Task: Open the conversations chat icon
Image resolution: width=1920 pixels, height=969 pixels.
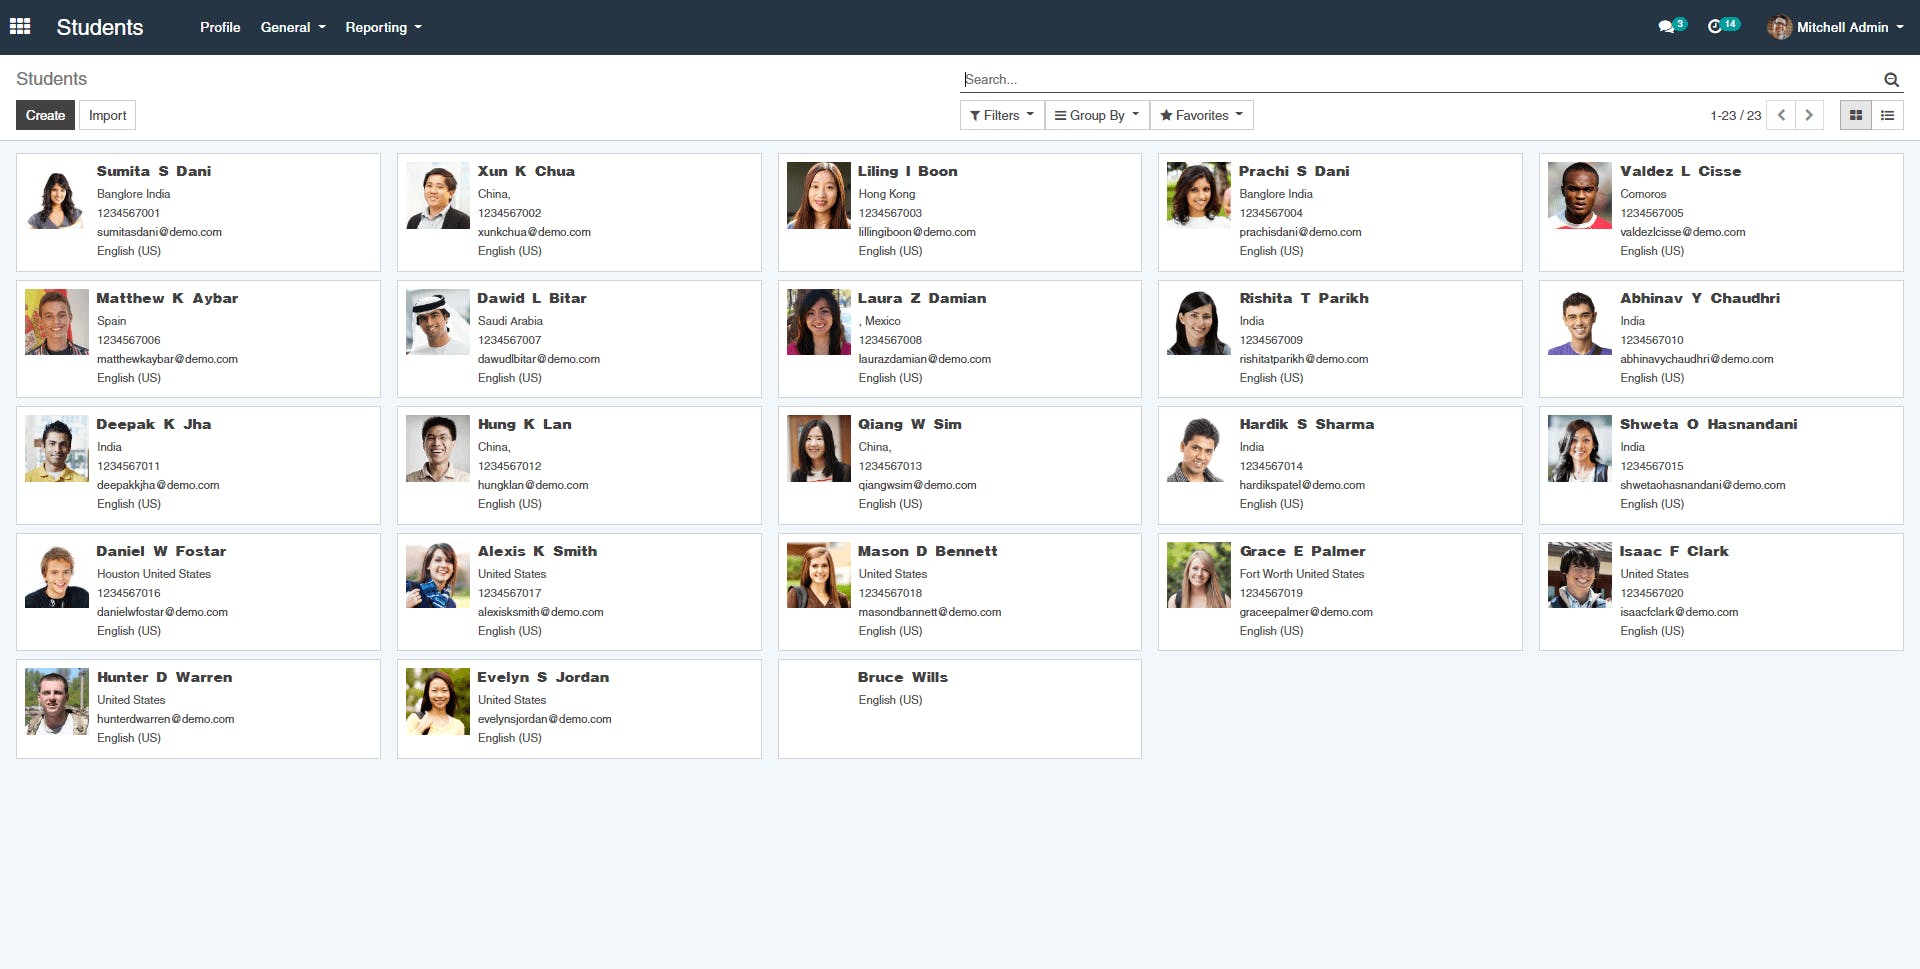Action: pyautogui.click(x=1666, y=27)
